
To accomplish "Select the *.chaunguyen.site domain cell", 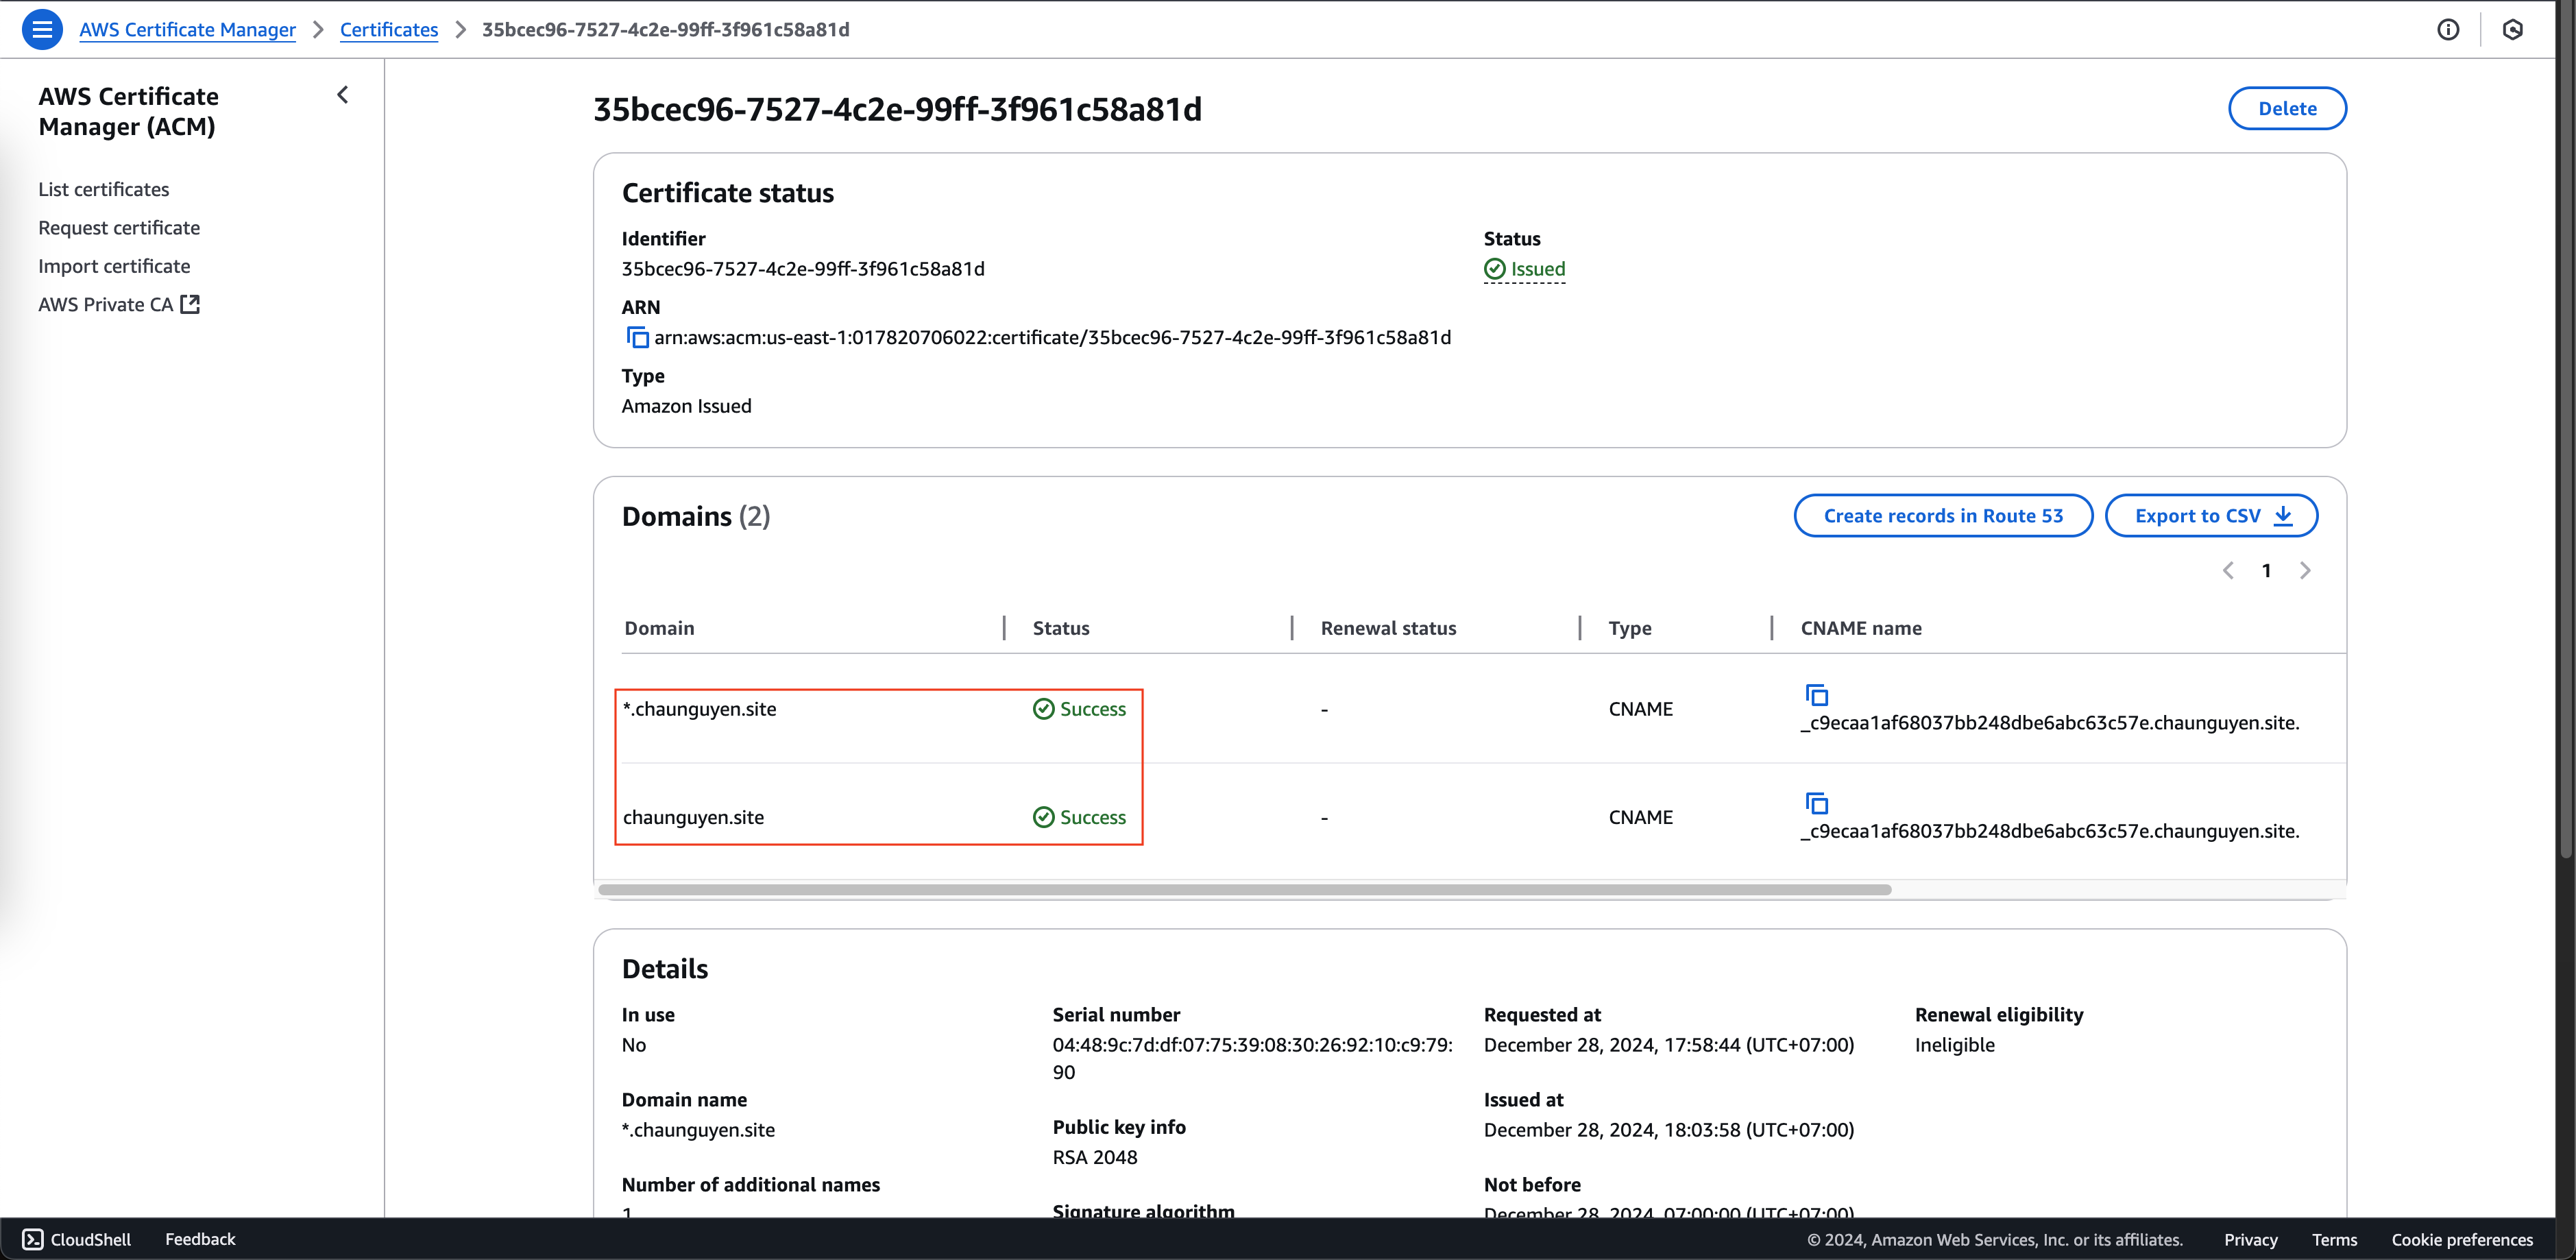I will 699,709.
